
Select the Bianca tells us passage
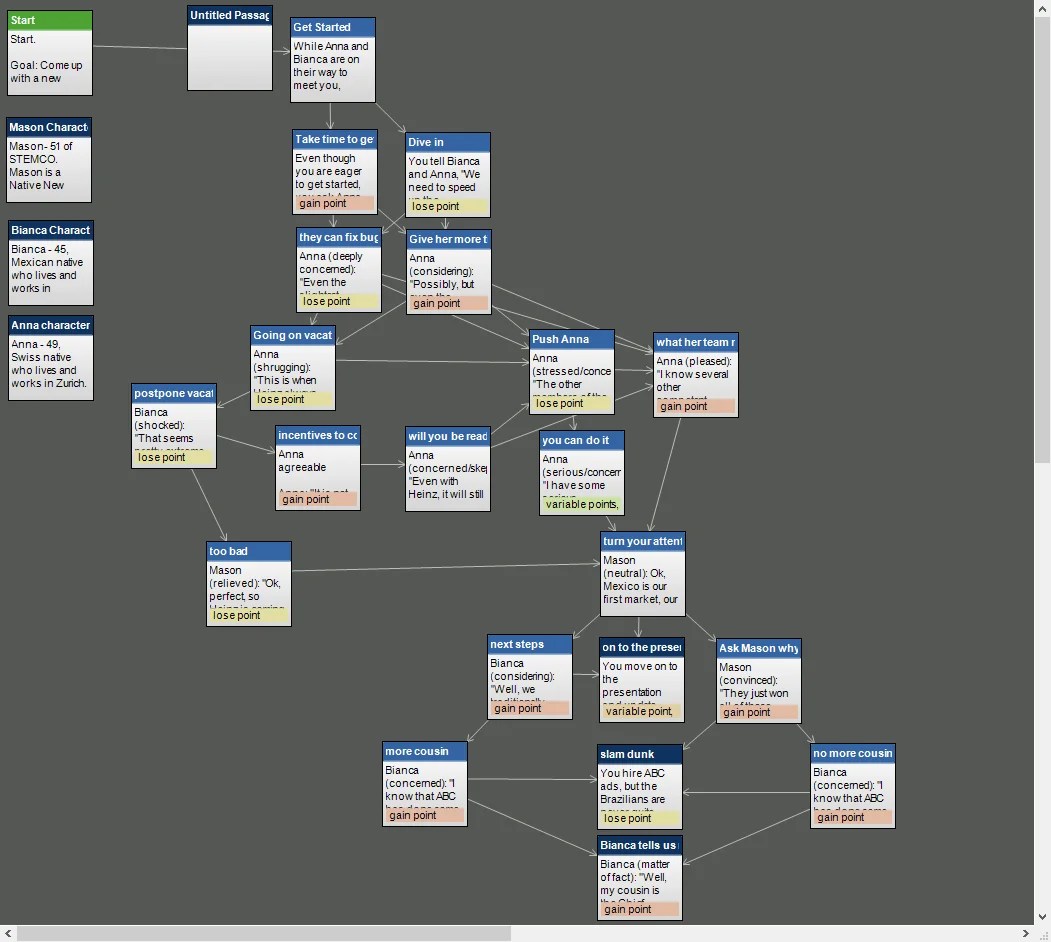click(x=640, y=878)
